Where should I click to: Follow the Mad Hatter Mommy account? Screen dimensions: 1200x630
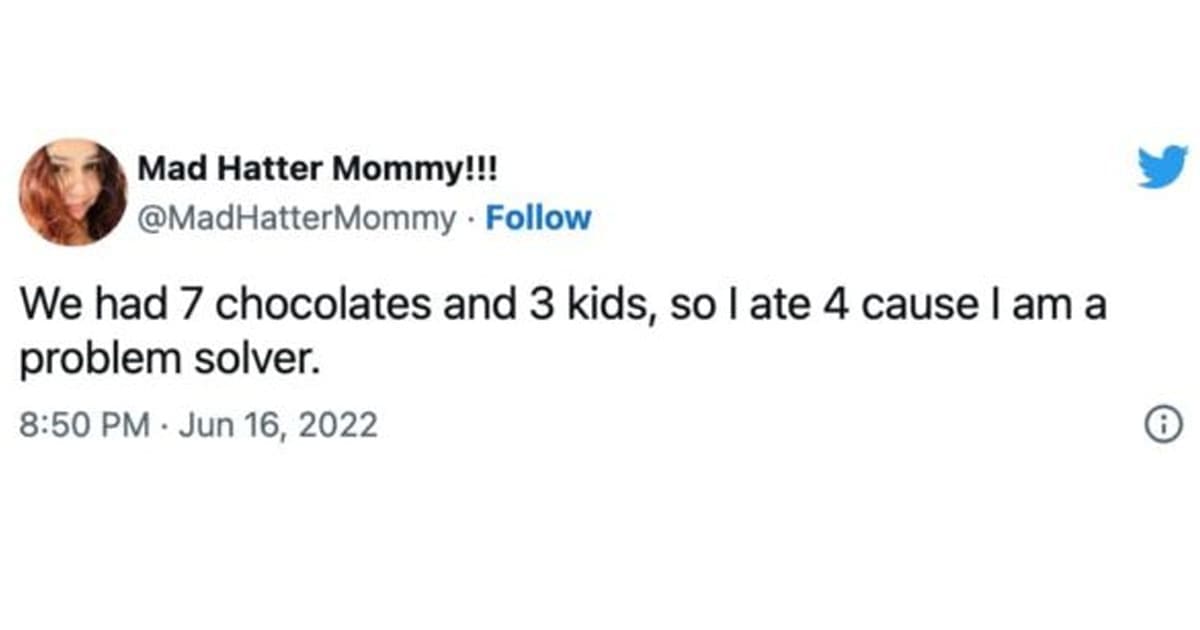coord(538,217)
